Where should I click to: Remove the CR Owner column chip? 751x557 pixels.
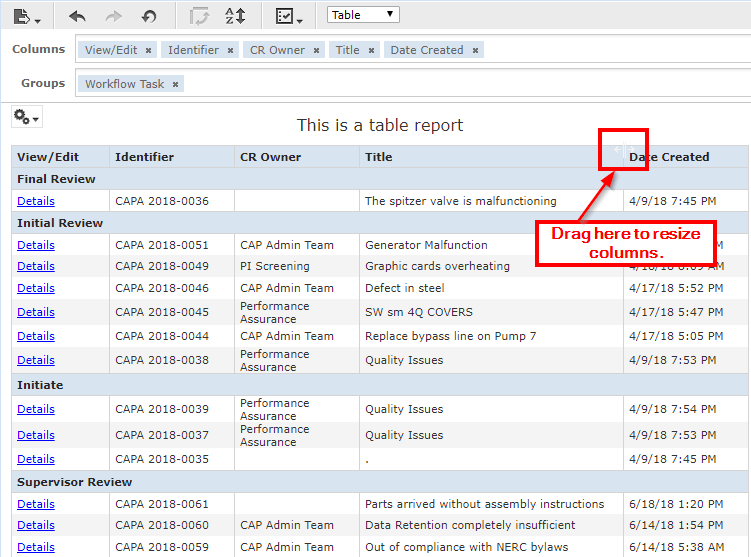click(x=317, y=50)
